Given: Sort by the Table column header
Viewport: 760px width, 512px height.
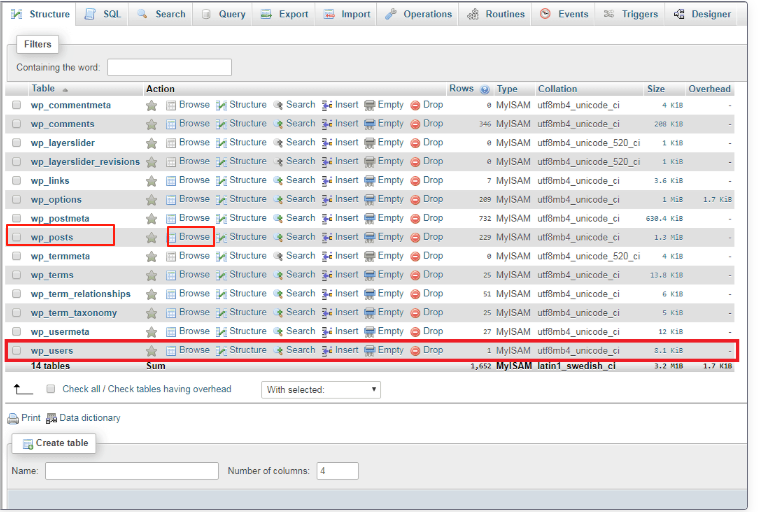Looking at the screenshot, I should pos(43,89).
